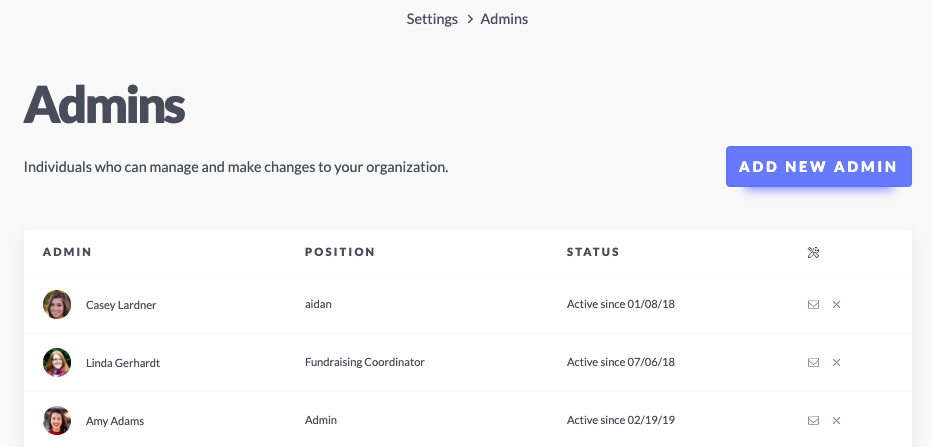
Task: Sort by the Status column header
Action: (x=593, y=252)
